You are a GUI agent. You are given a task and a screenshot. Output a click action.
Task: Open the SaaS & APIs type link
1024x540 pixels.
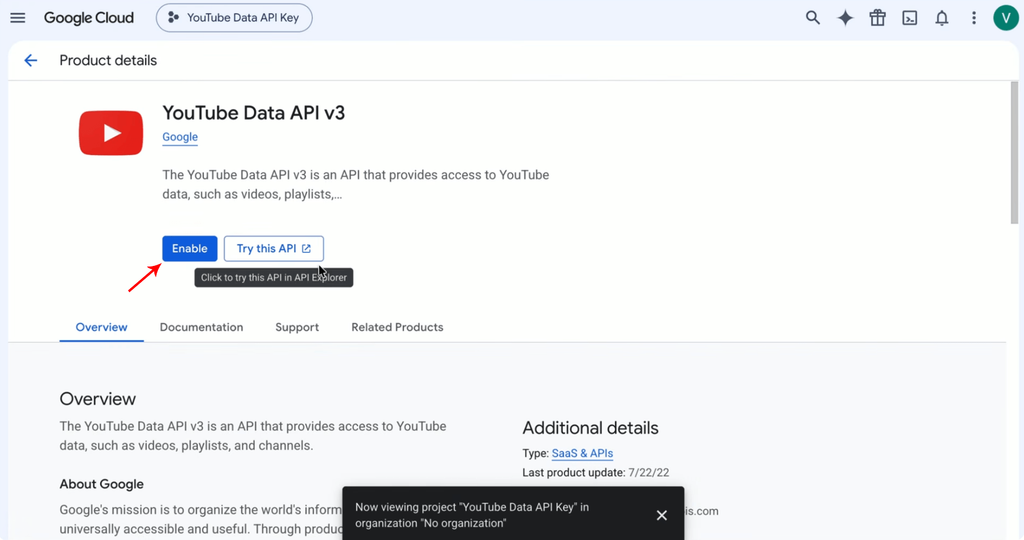click(582, 453)
